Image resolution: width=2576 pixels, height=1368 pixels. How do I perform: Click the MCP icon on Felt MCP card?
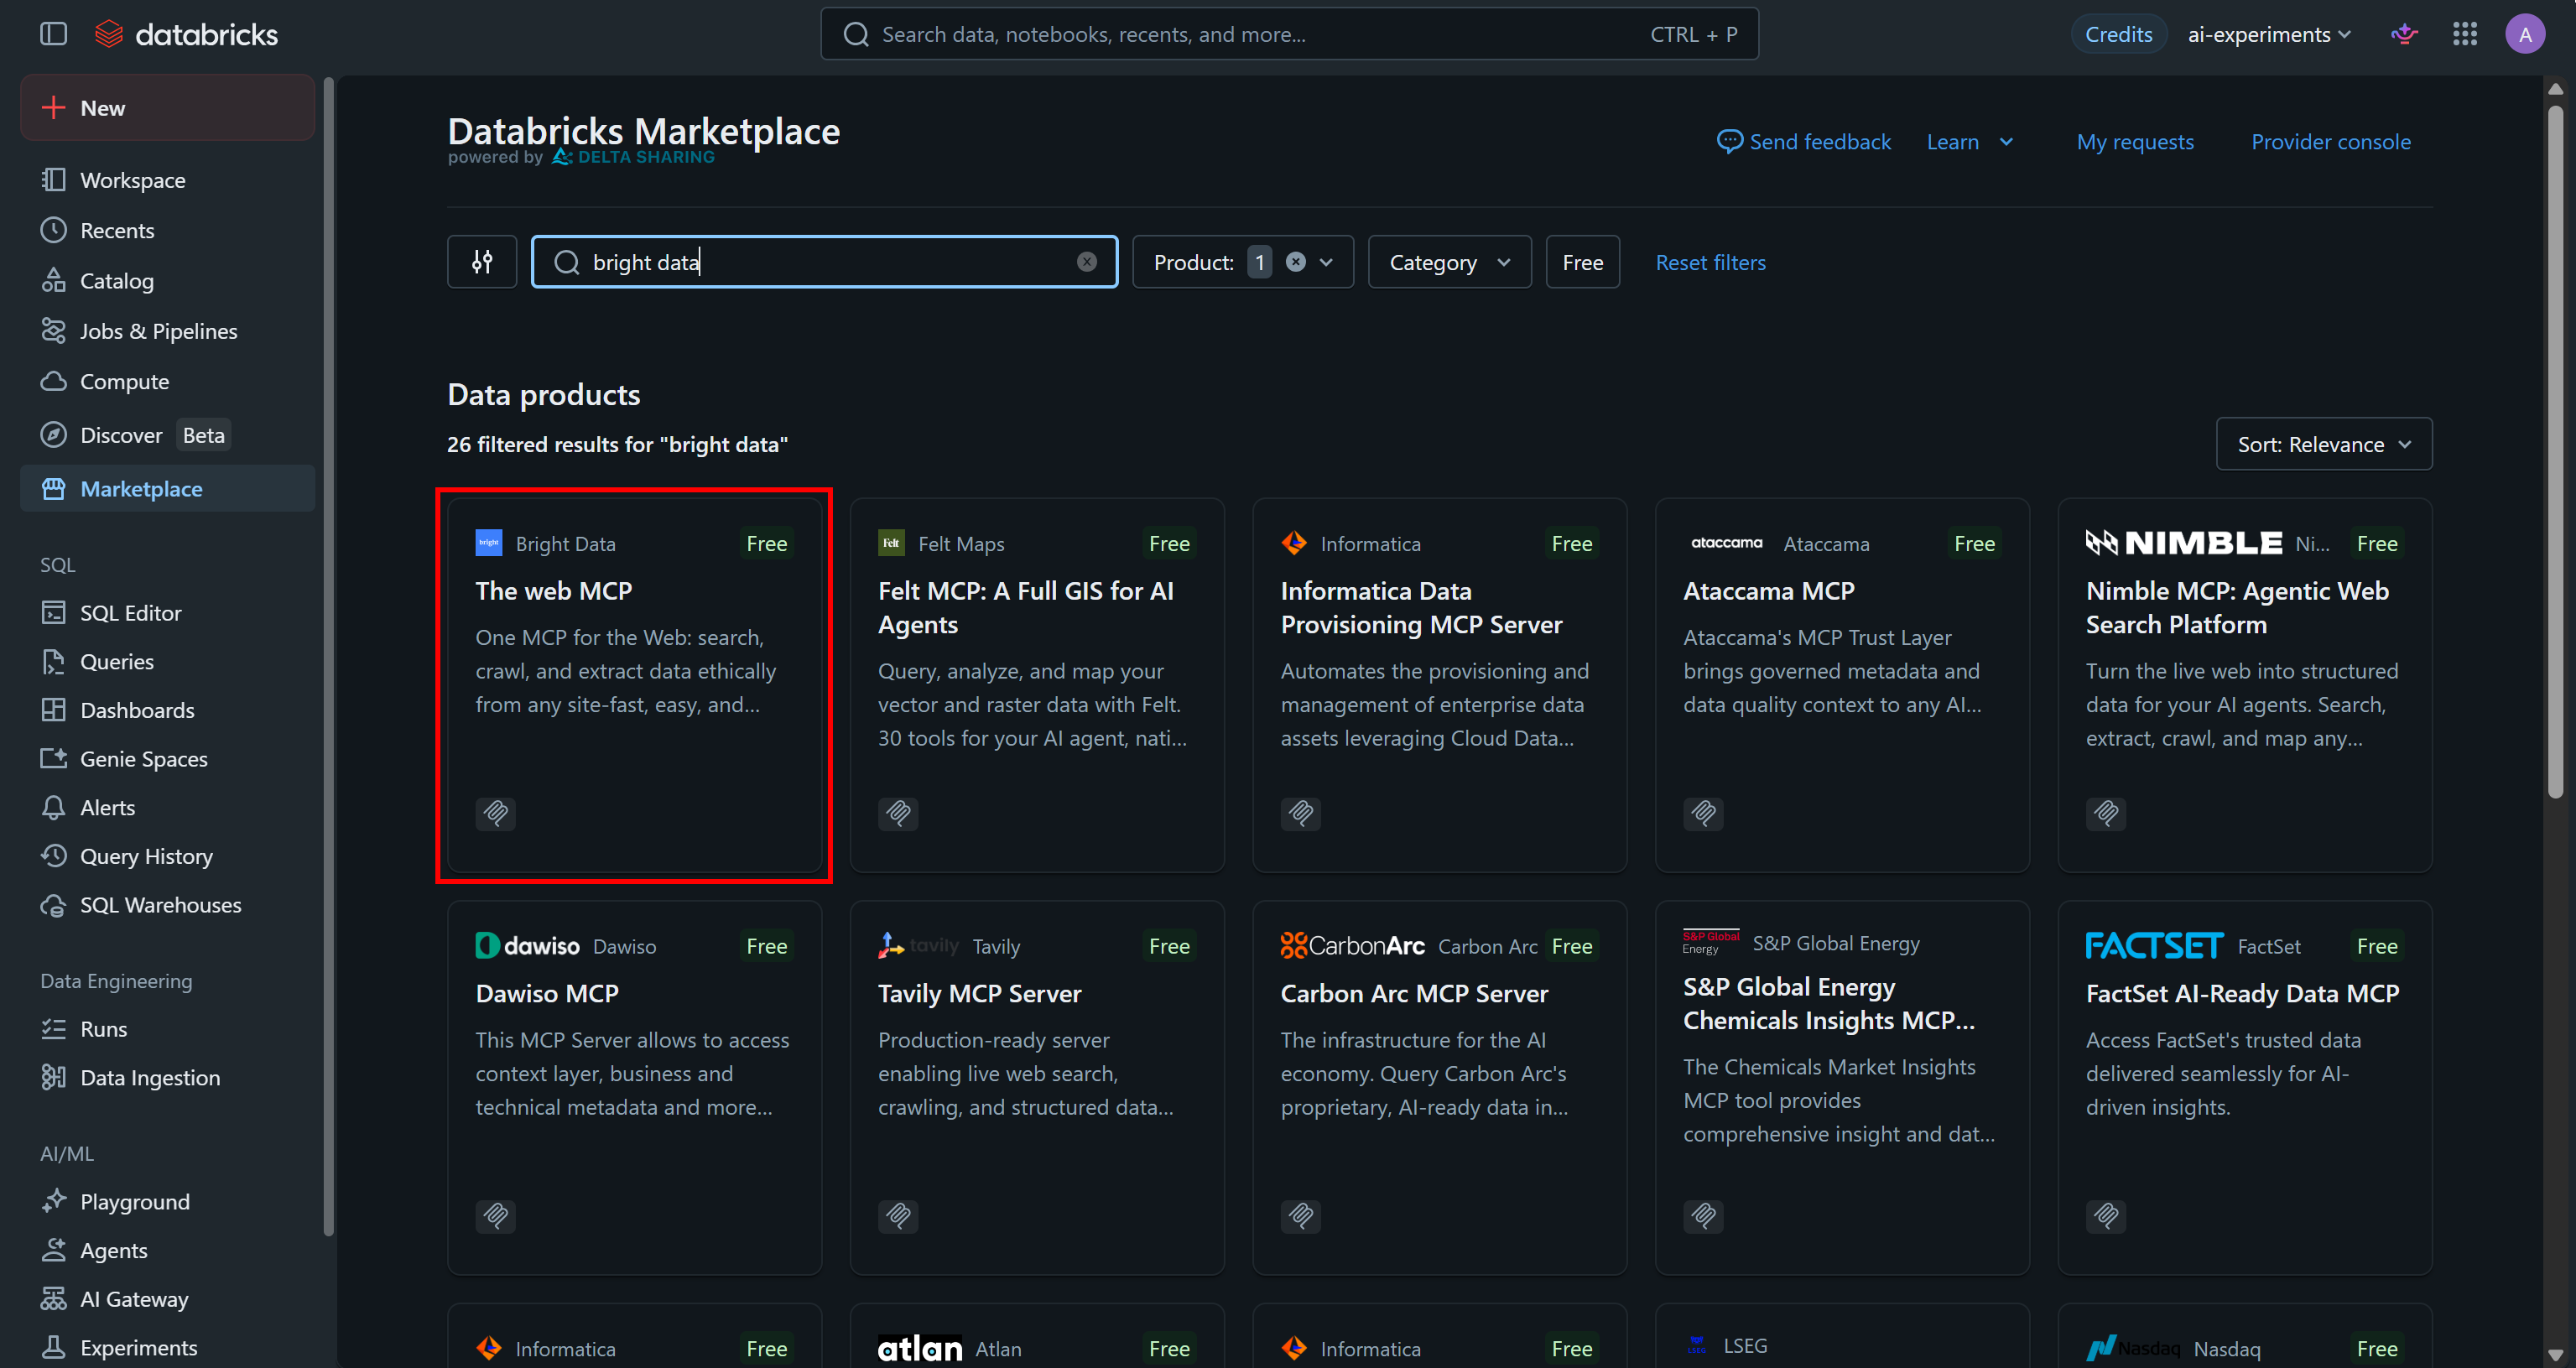898,813
